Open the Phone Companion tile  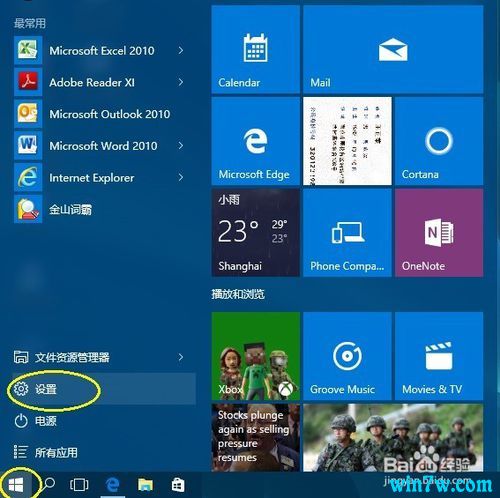[347, 233]
